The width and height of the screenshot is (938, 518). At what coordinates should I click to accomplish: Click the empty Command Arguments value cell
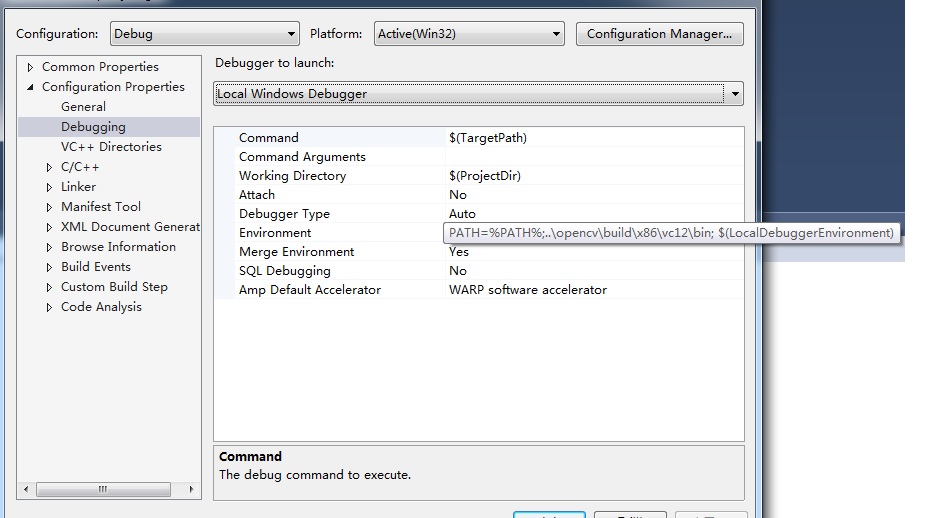click(x=595, y=157)
